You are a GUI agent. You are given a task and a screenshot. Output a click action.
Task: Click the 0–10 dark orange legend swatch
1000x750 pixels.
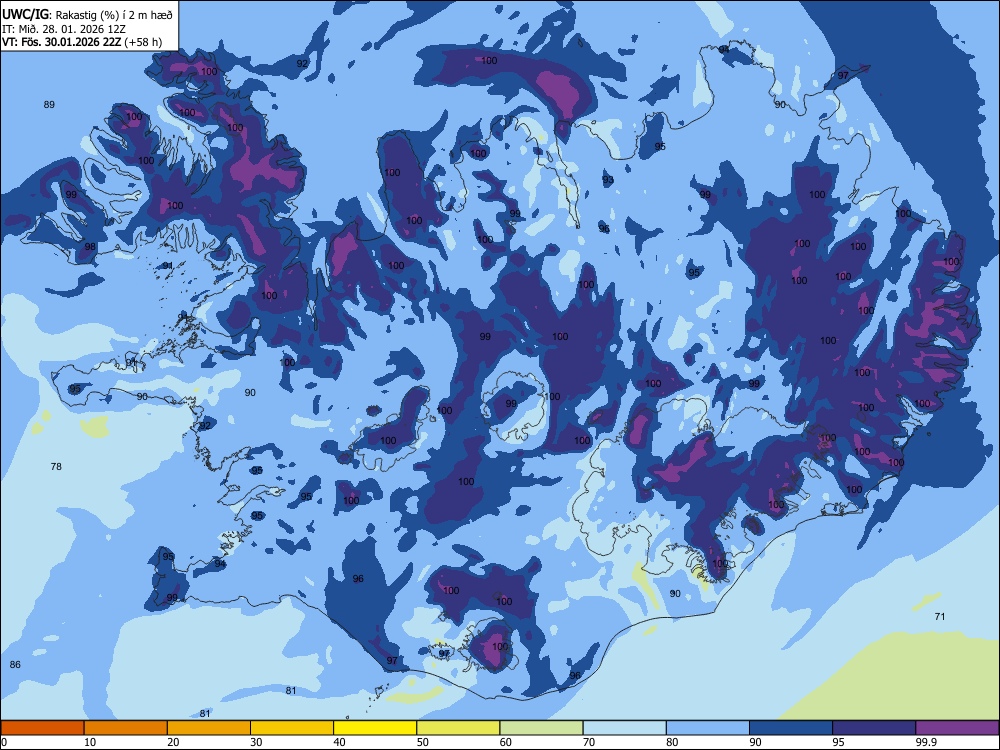[x=42, y=728]
